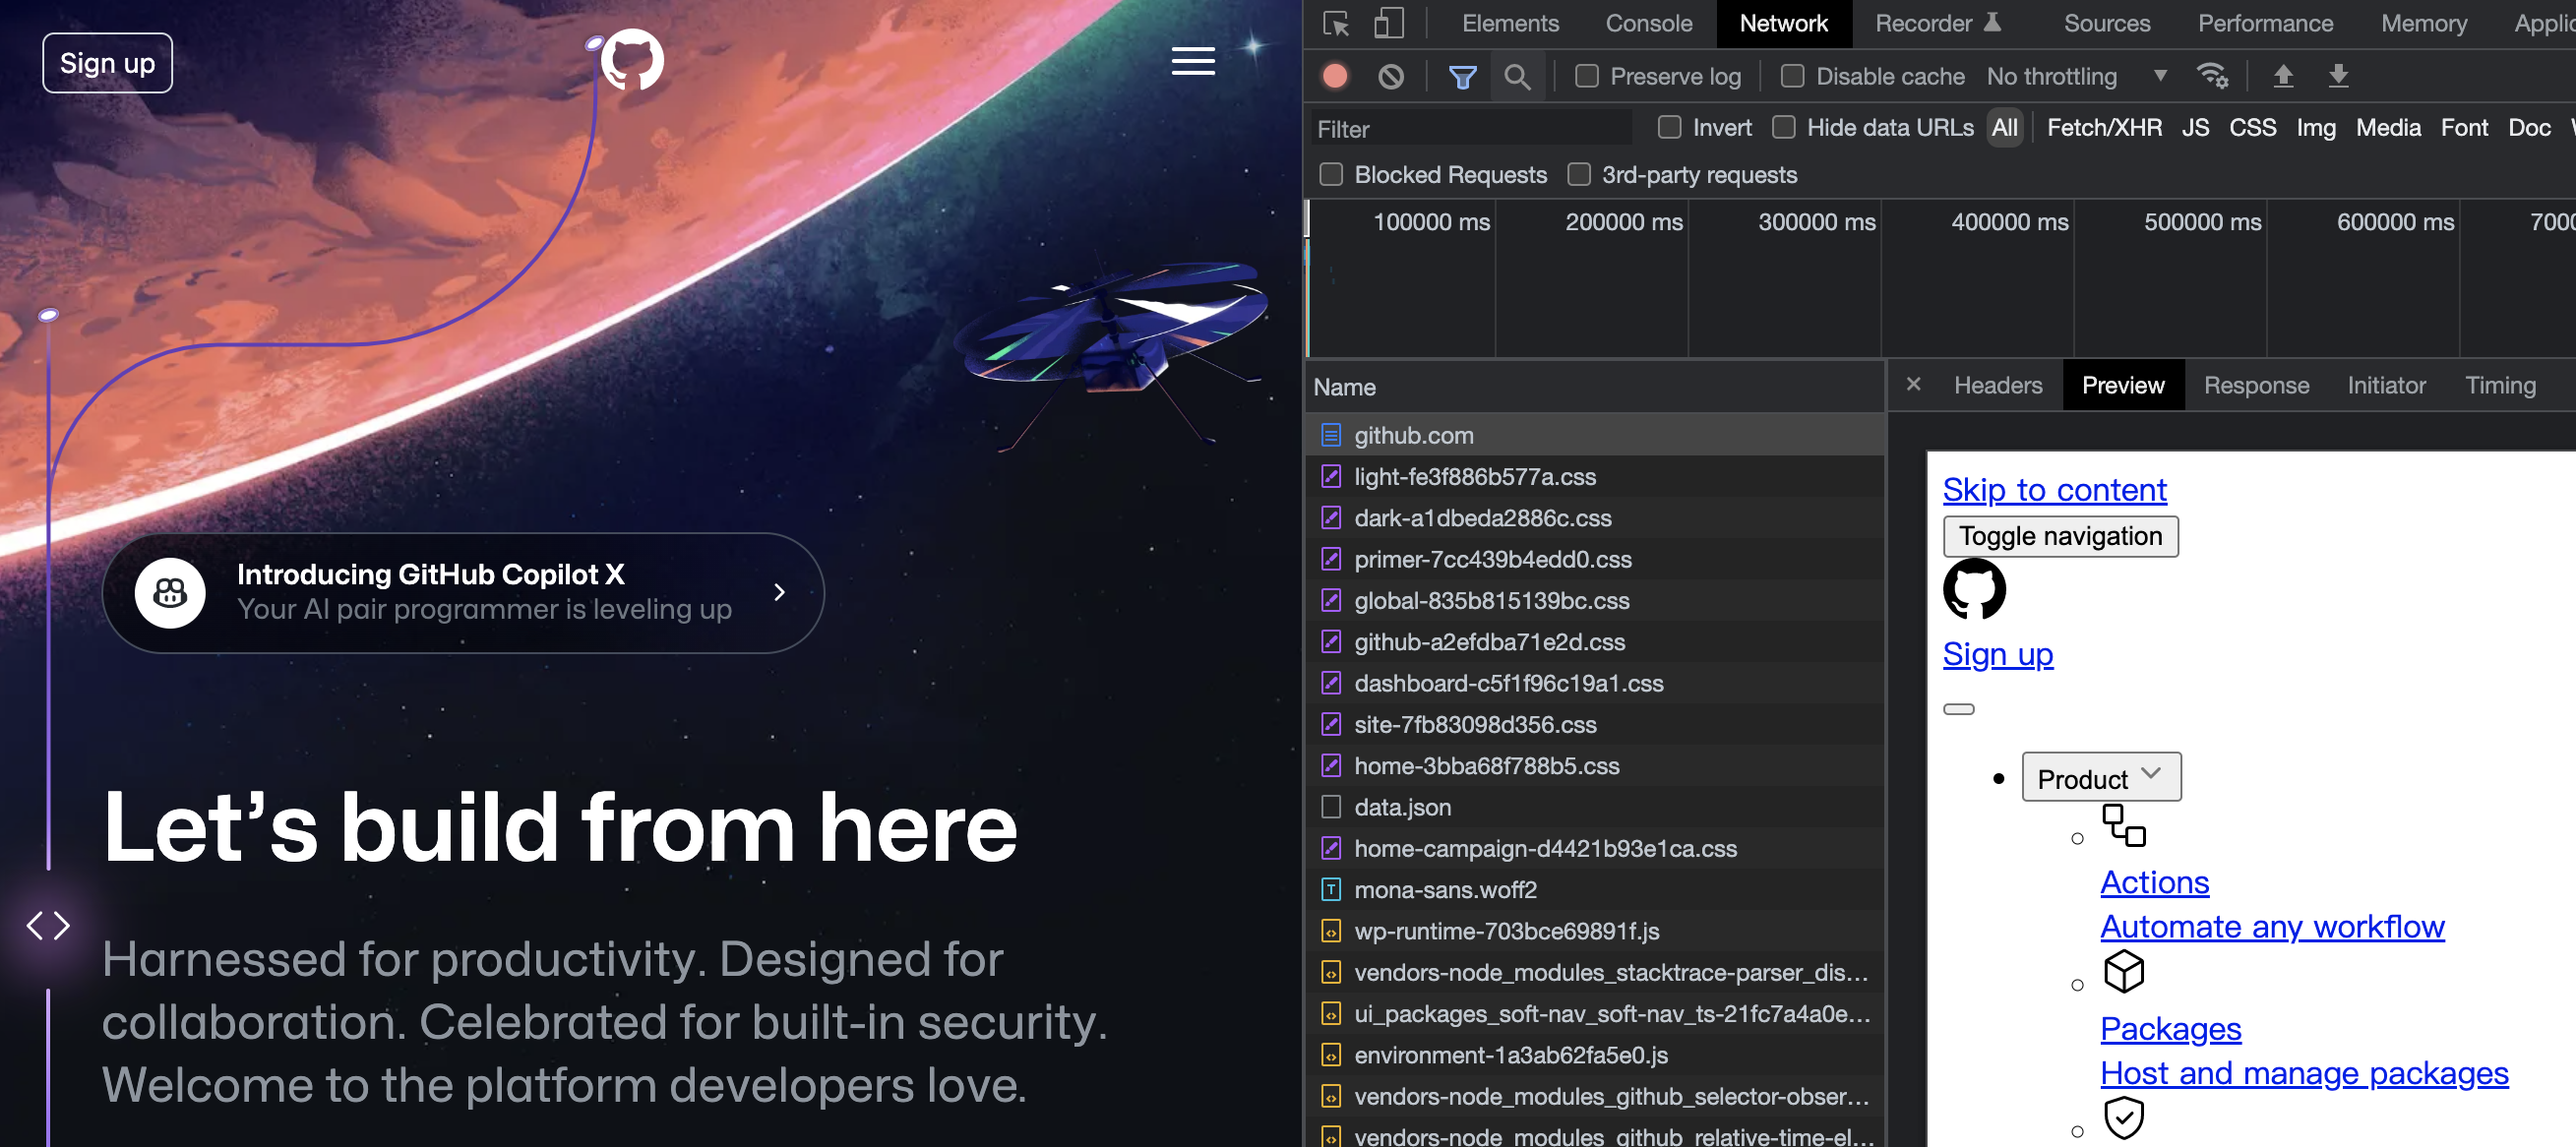
Task: Switch to the Console tab
Action: pos(1648,23)
